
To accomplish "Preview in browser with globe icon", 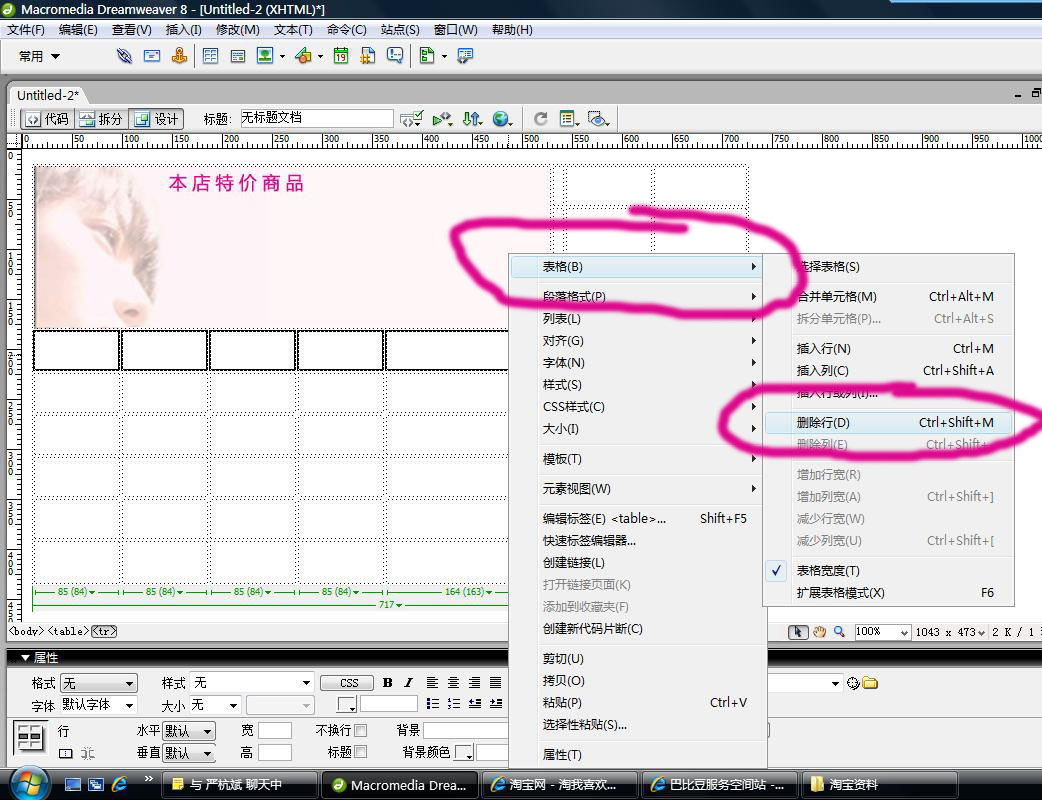I will pos(502,119).
